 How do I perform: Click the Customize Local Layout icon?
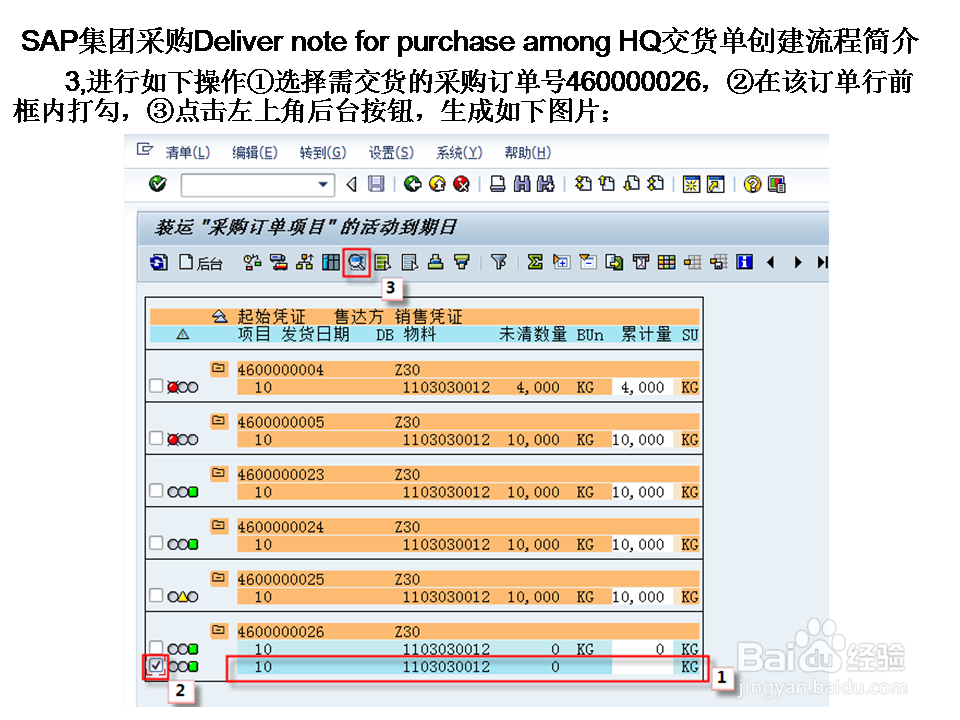(x=776, y=184)
